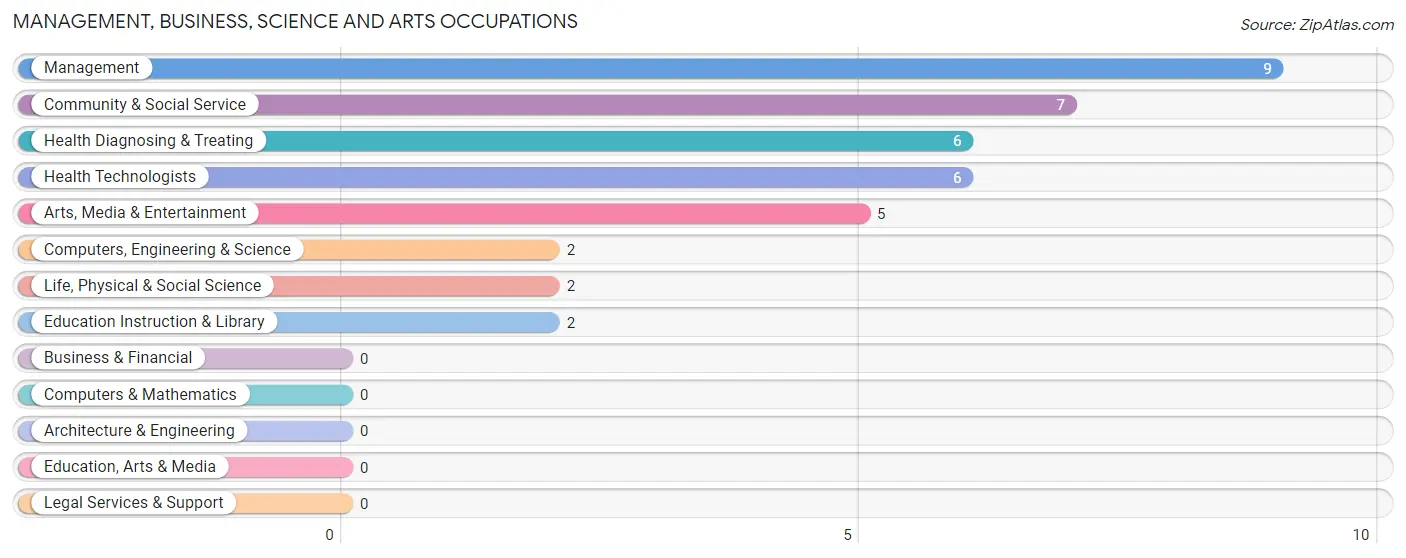This screenshot has width=1406, height=558.
Task: Click the Management bar label
Action: 91,68
